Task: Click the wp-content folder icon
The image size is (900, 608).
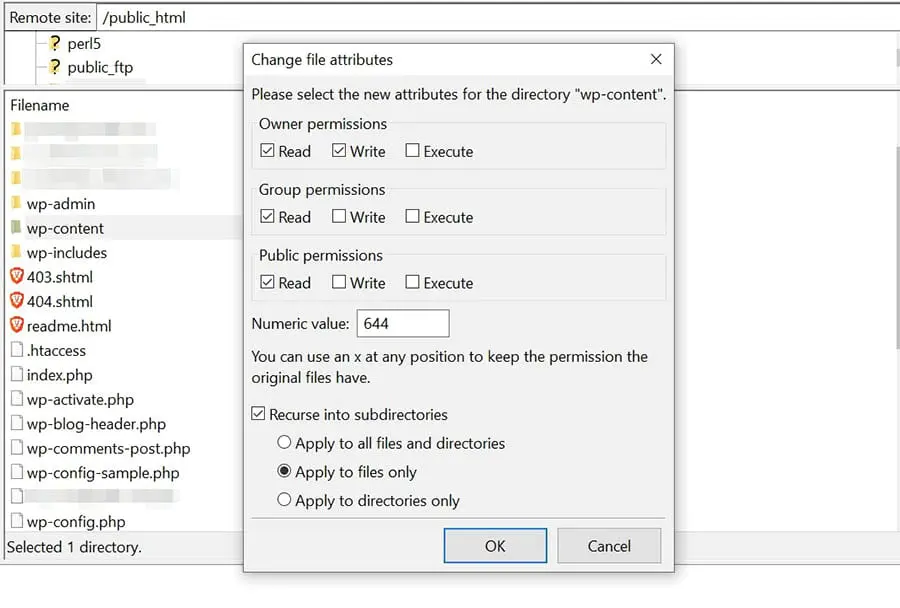Action: (x=16, y=229)
